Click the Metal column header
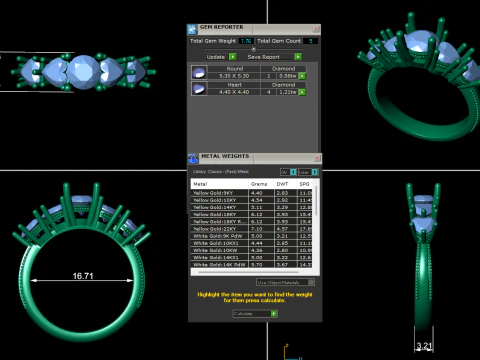This screenshot has width=480, height=360. coord(220,184)
